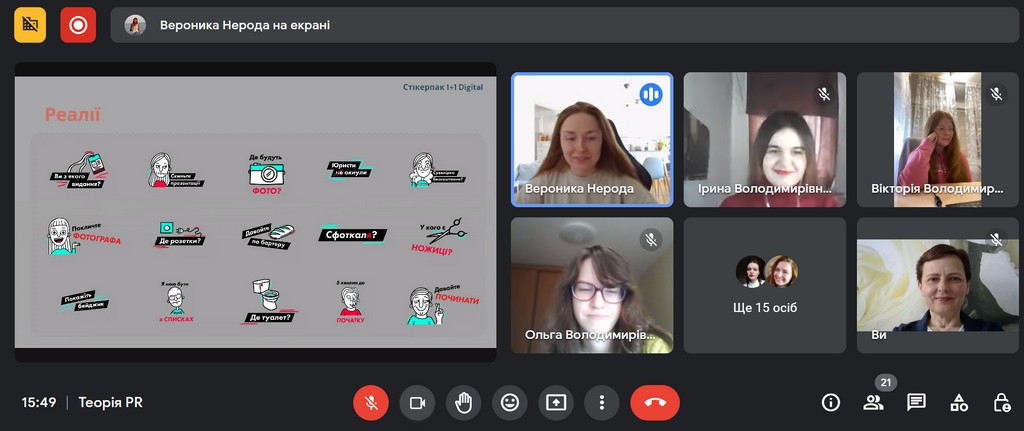Open the chat panel
The width and height of the screenshot is (1024, 431).
tap(916, 402)
